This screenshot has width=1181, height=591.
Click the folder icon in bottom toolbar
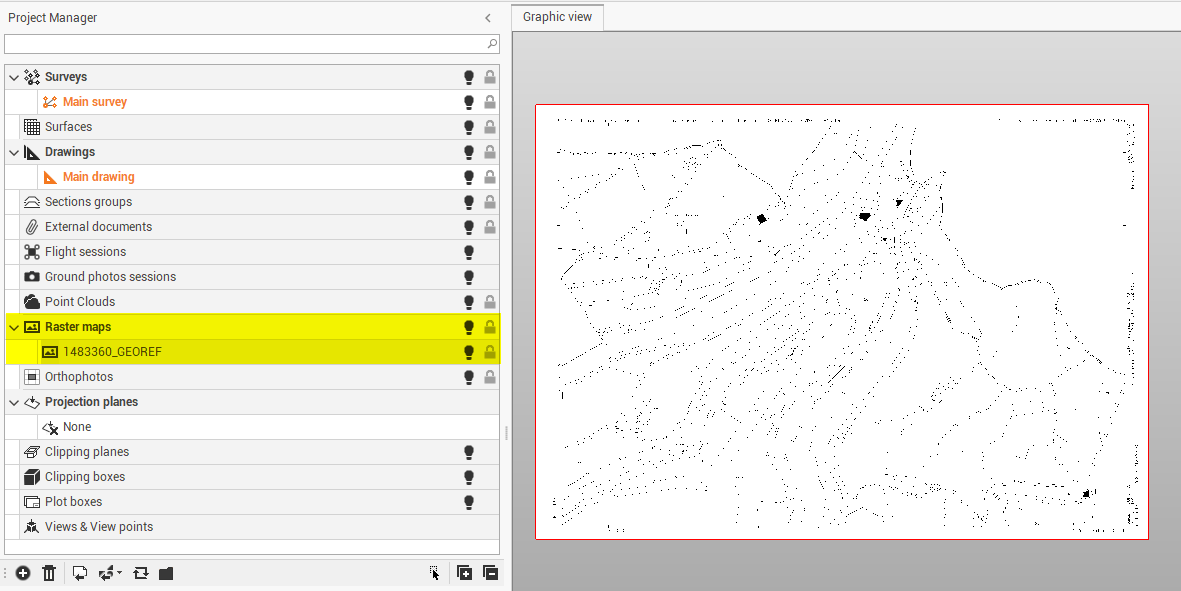(x=166, y=573)
